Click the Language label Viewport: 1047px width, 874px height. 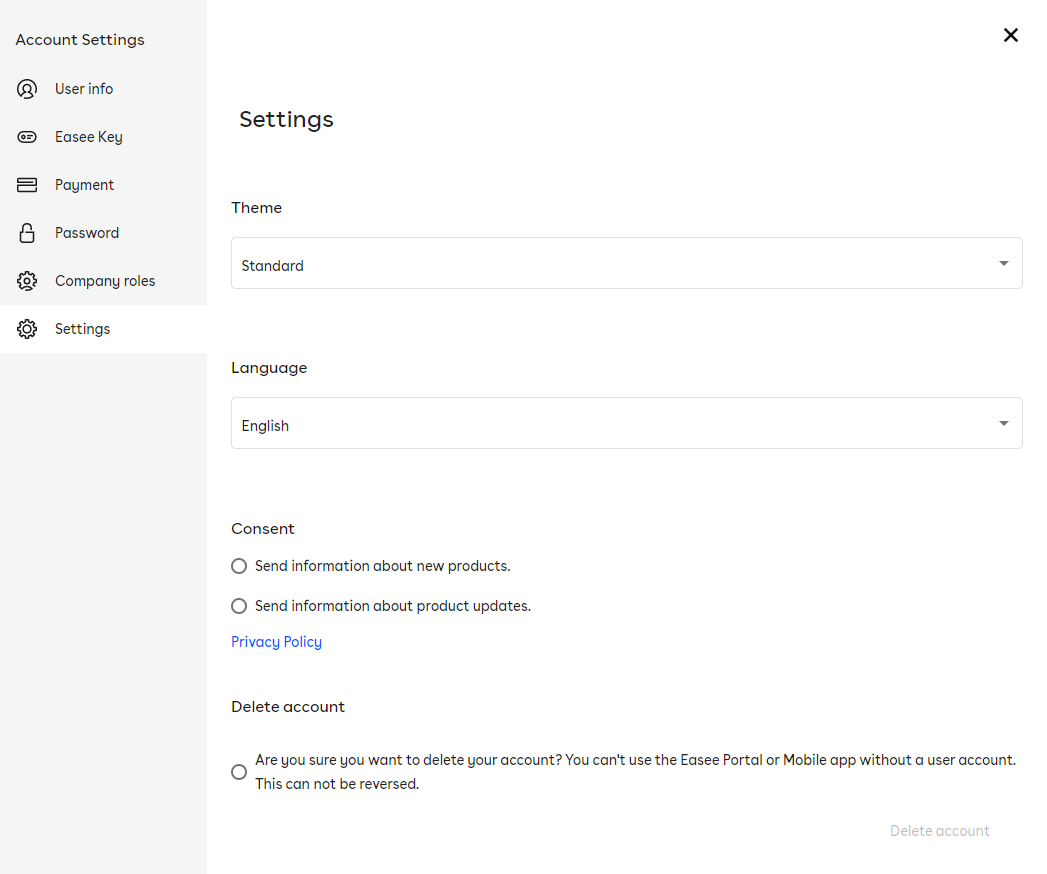[x=269, y=368]
